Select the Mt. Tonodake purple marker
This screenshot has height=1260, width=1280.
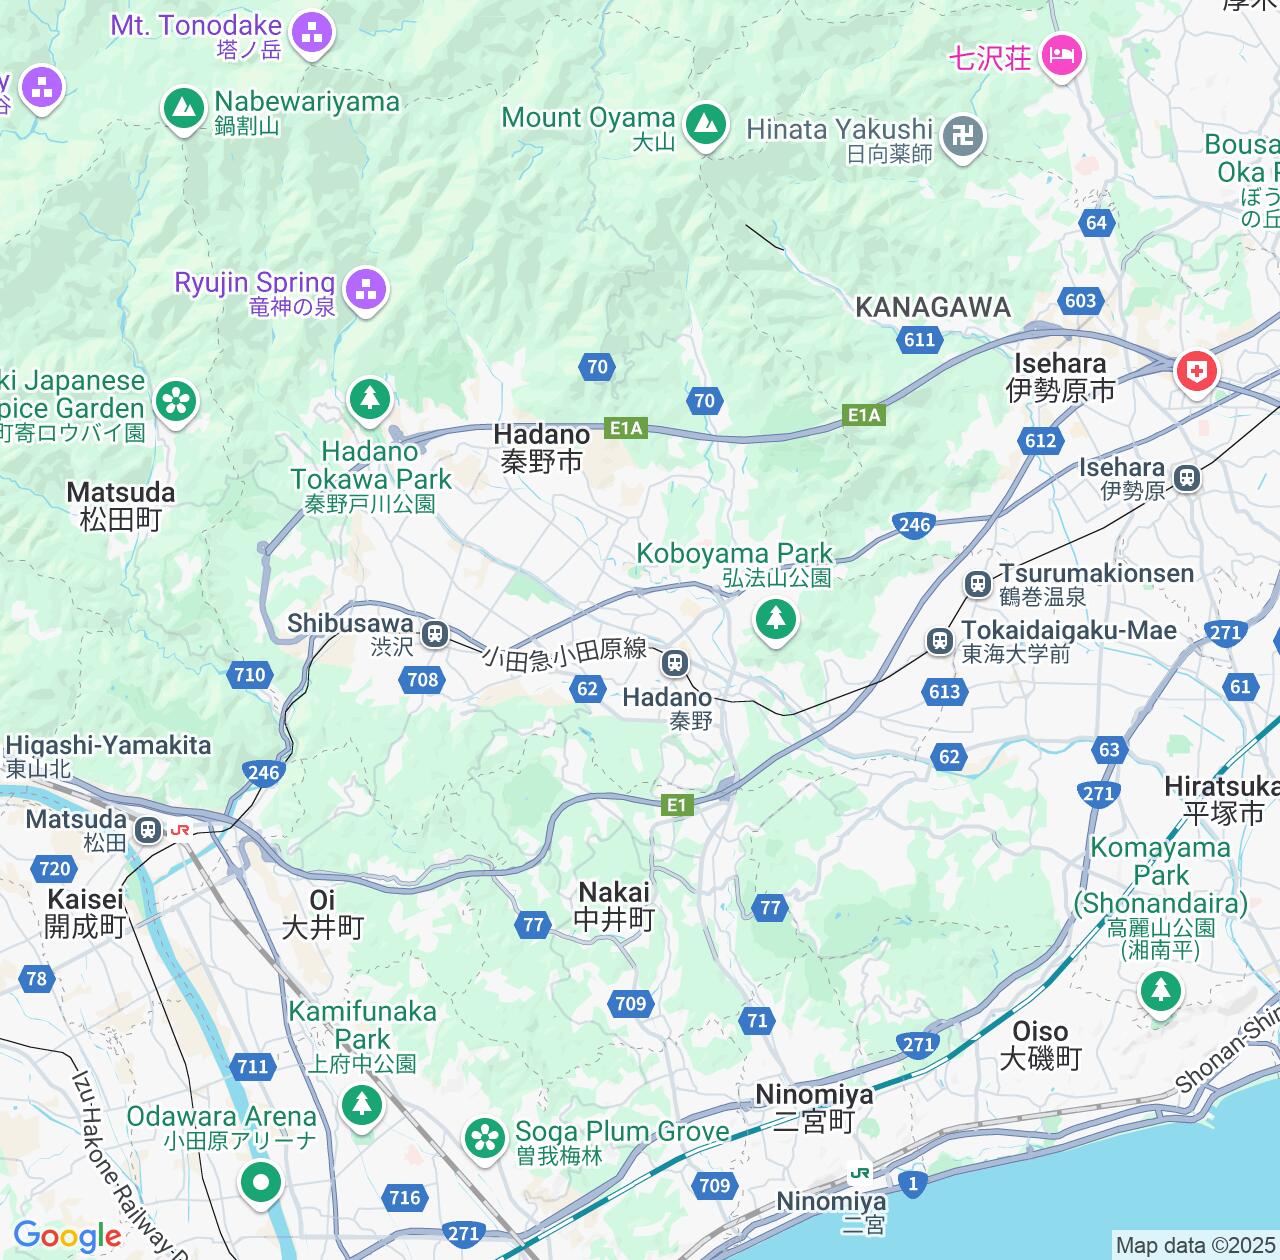[312, 33]
